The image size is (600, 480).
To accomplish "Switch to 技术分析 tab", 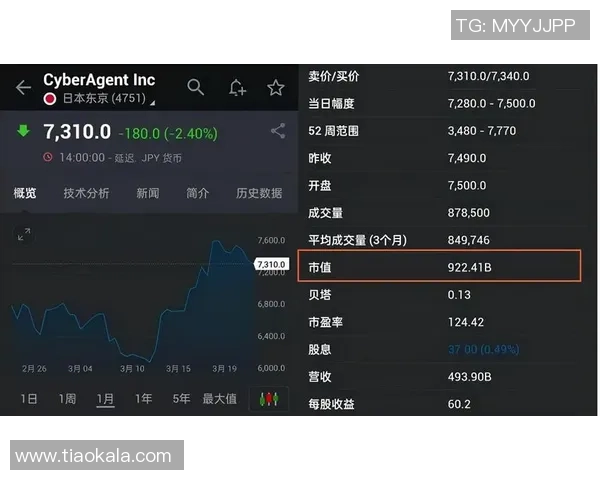I will (x=86, y=193).
